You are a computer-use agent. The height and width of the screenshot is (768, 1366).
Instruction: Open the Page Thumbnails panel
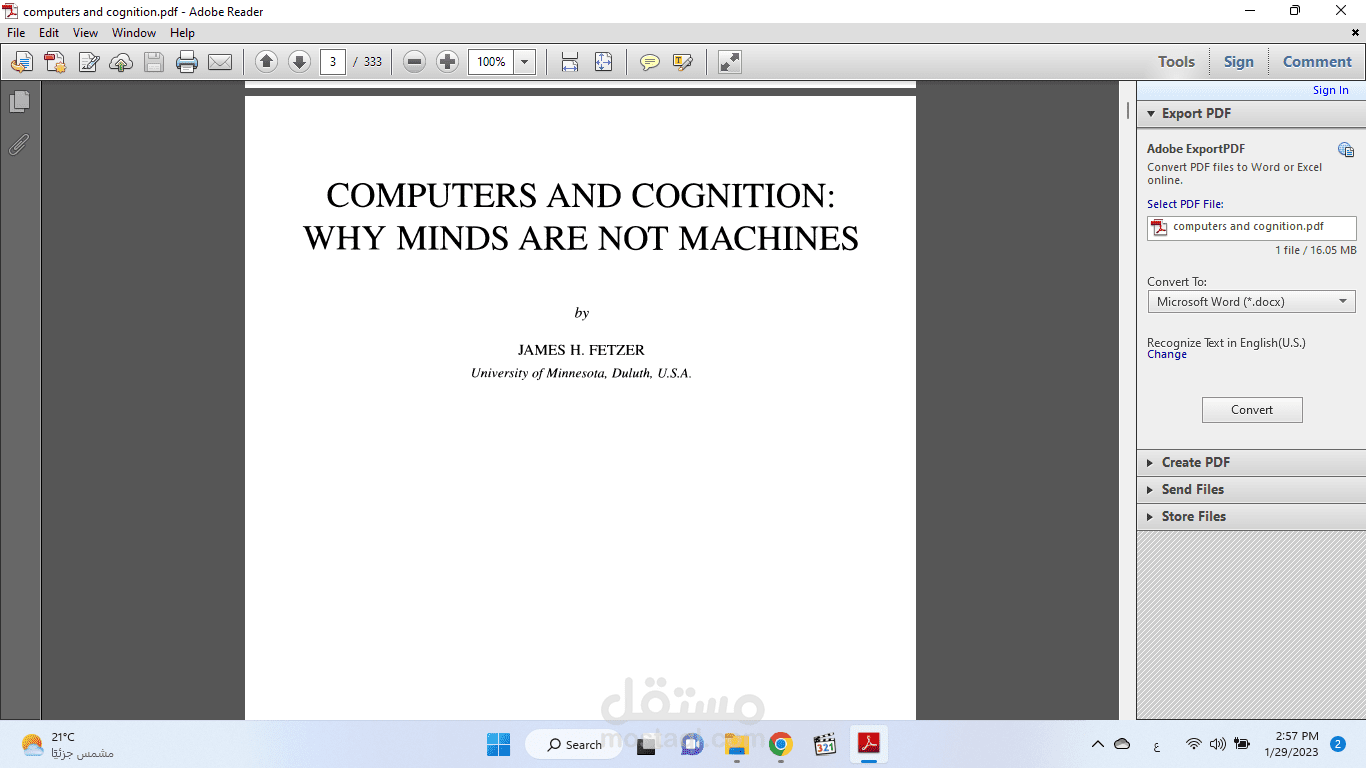[20, 102]
